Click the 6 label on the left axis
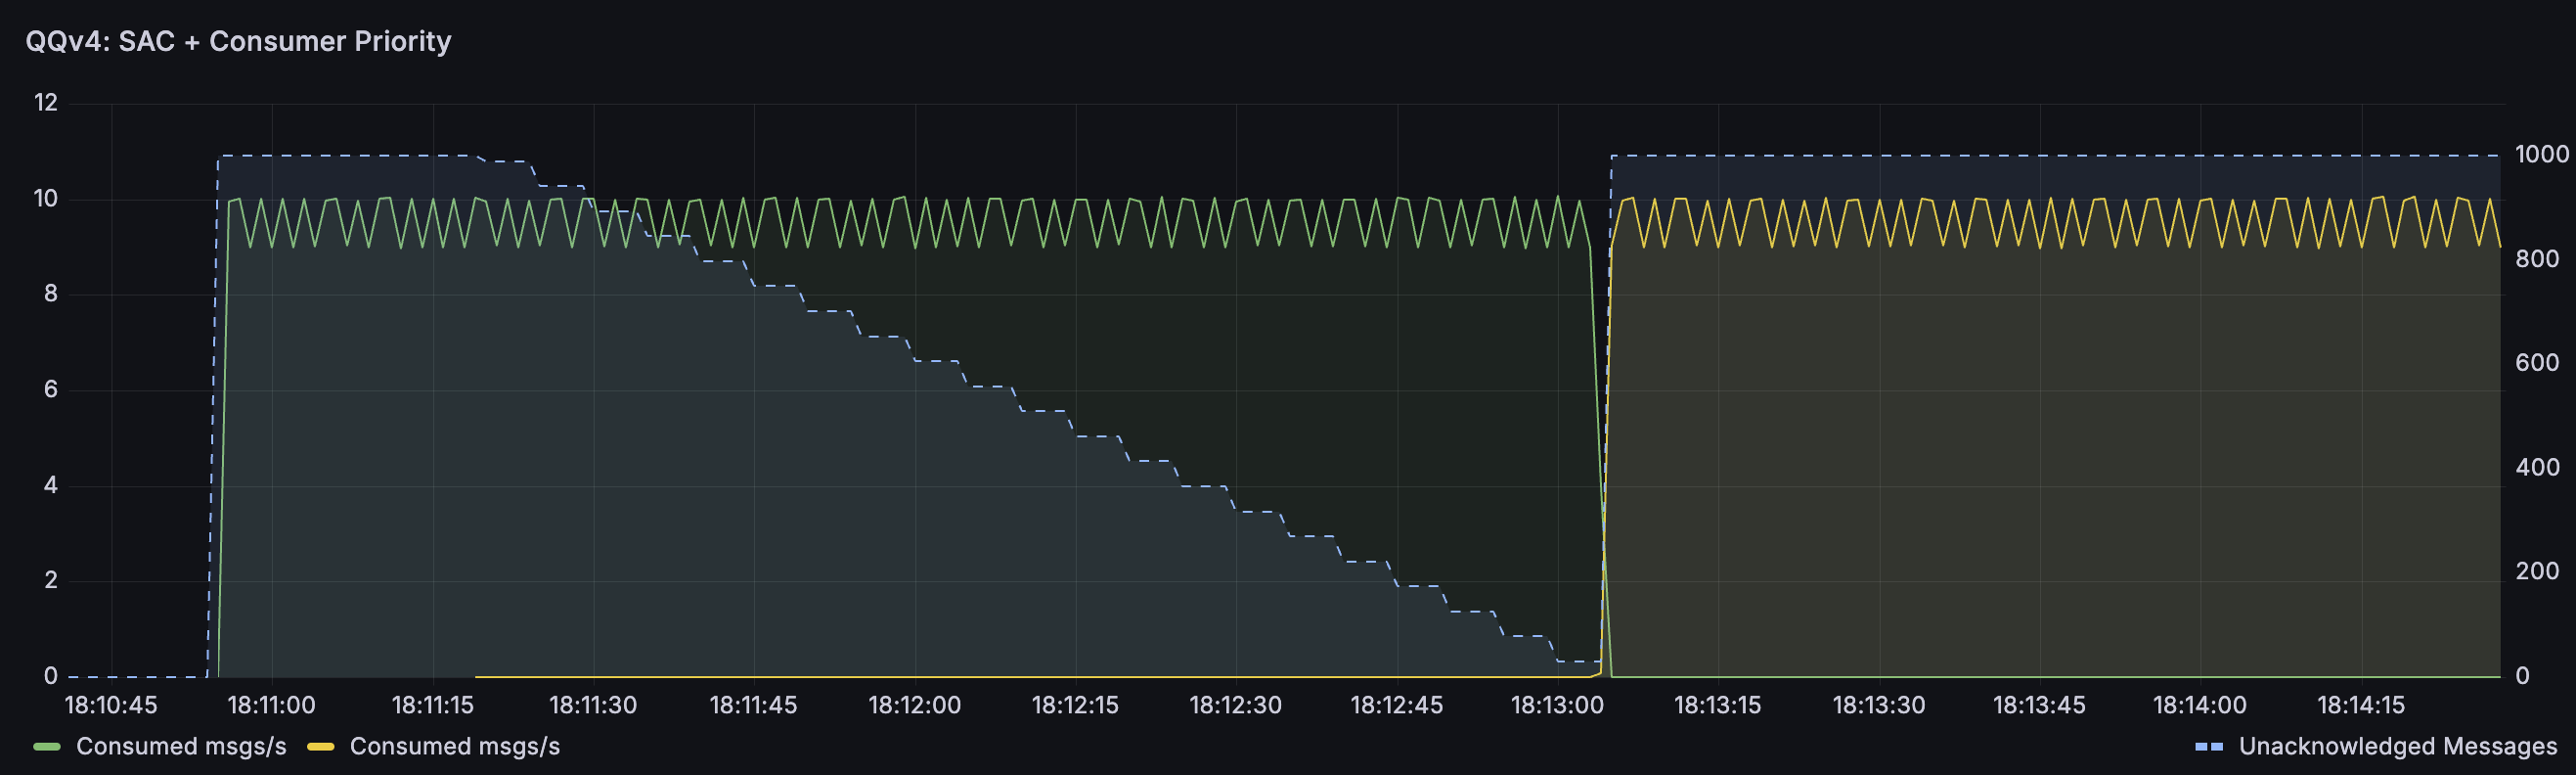Screen dimensions: 2576x775 click(x=51, y=389)
